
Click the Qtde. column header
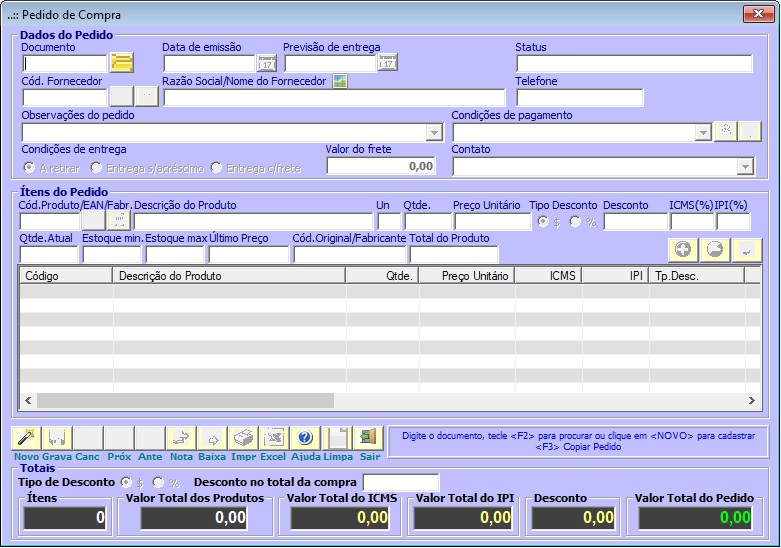(383, 275)
